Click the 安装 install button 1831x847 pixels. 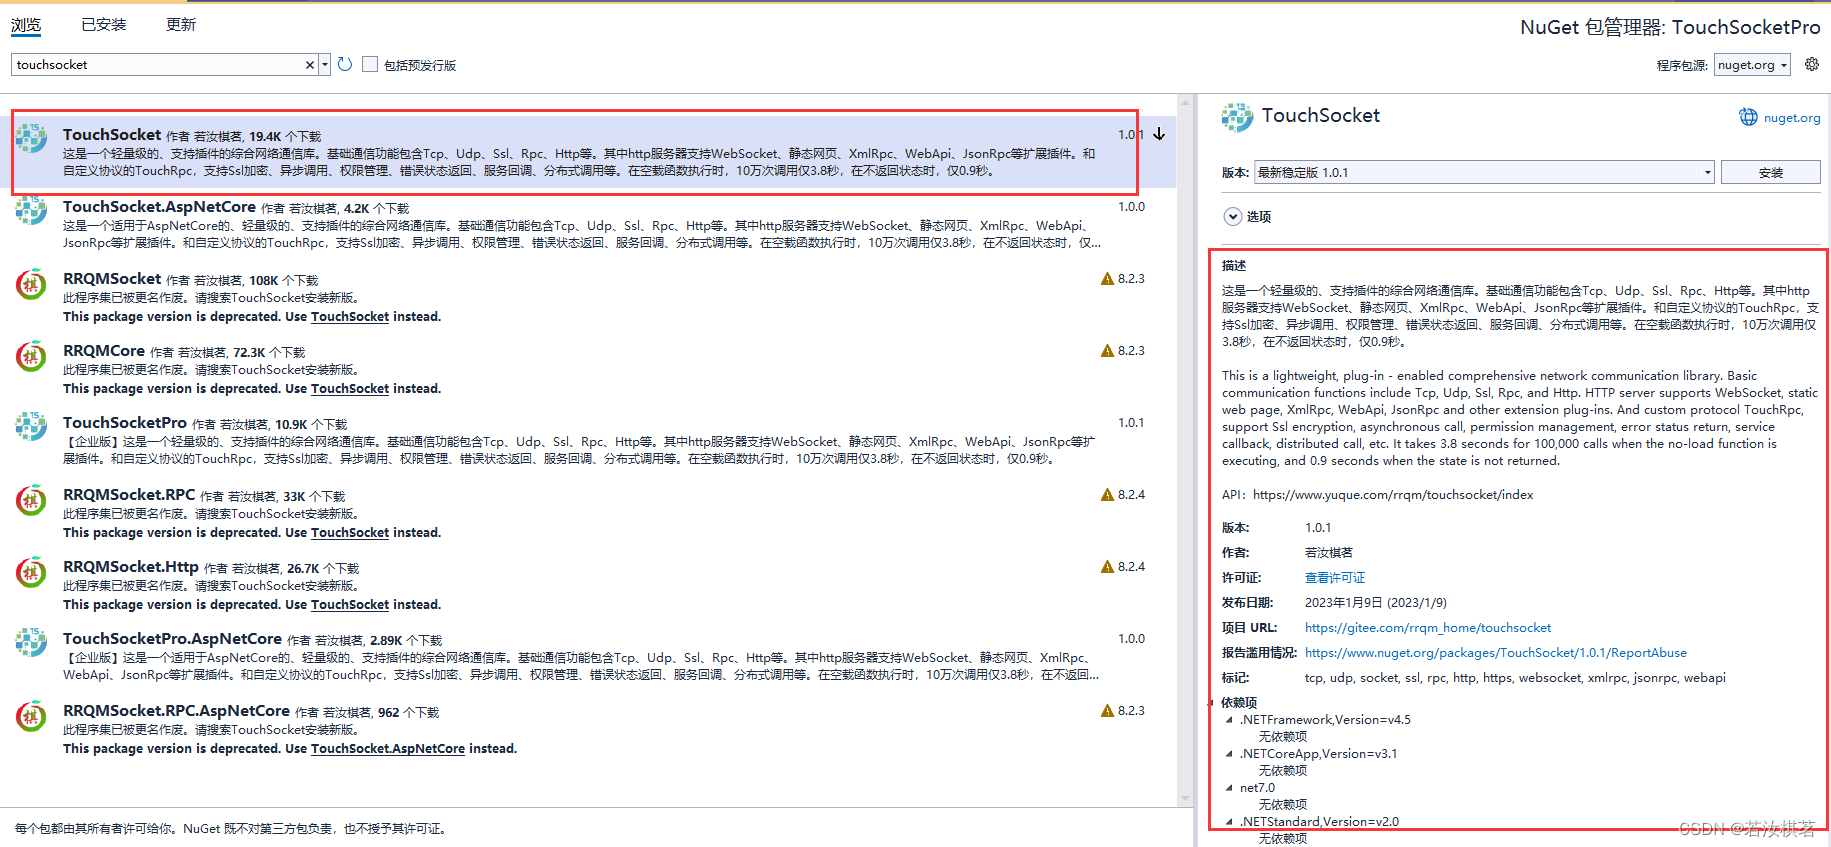pyautogui.click(x=1770, y=172)
